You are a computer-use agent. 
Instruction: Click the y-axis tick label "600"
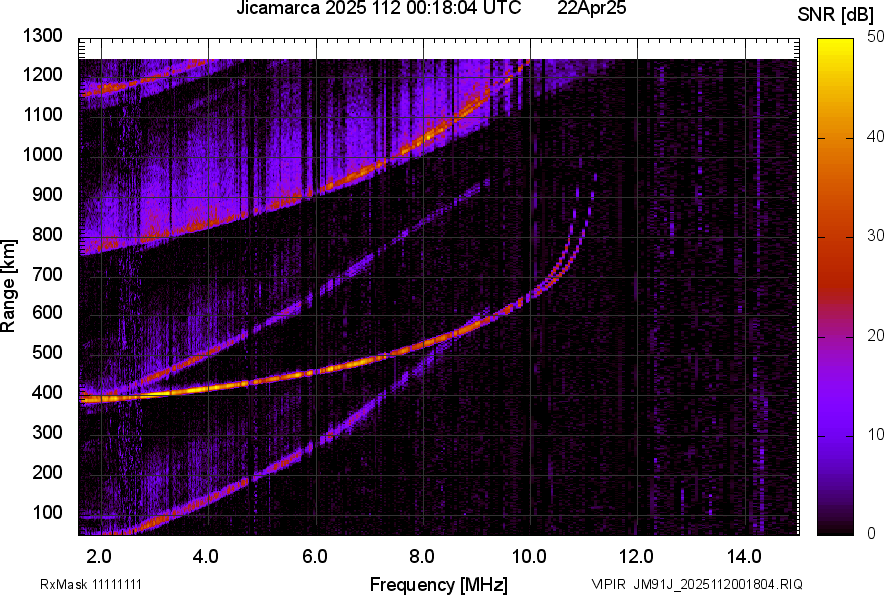pos(47,313)
